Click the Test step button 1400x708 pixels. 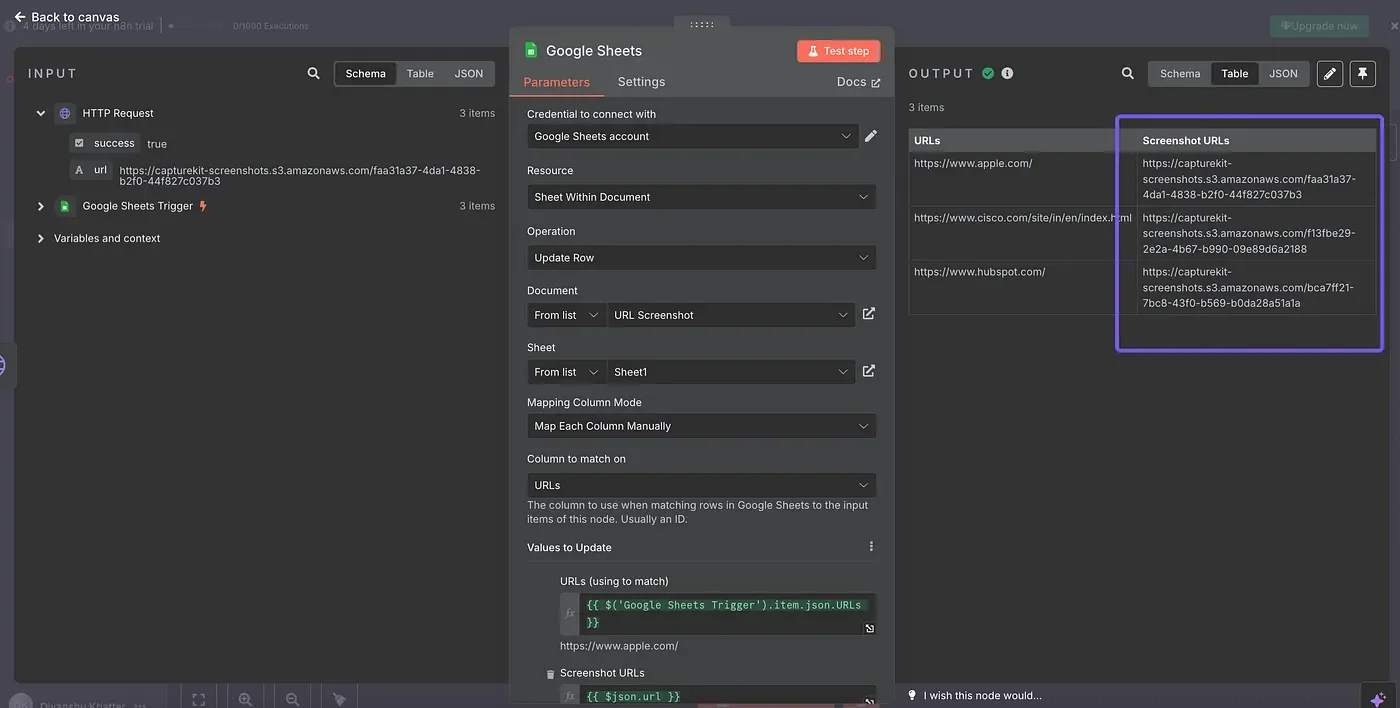[838, 51]
